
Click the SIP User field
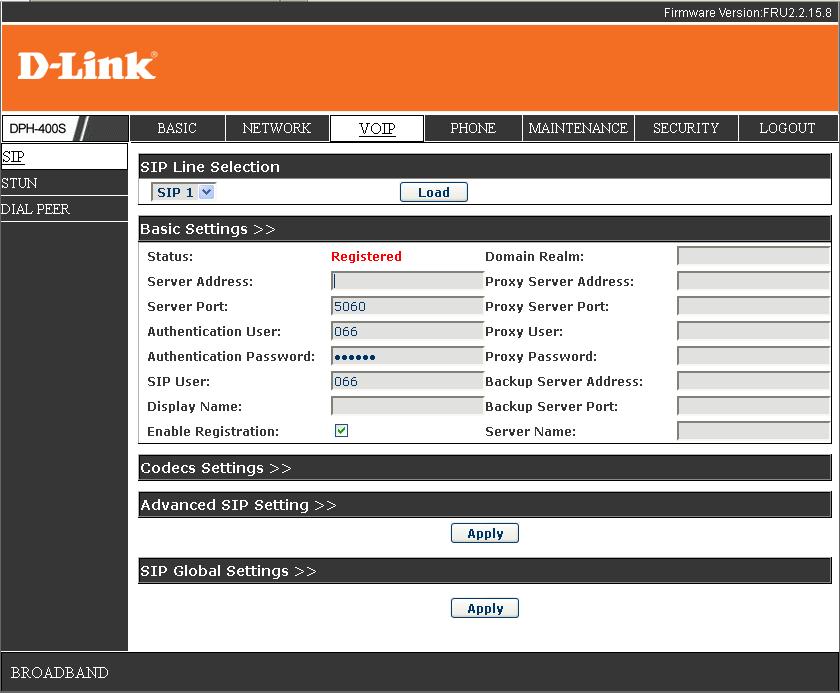point(407,381)
